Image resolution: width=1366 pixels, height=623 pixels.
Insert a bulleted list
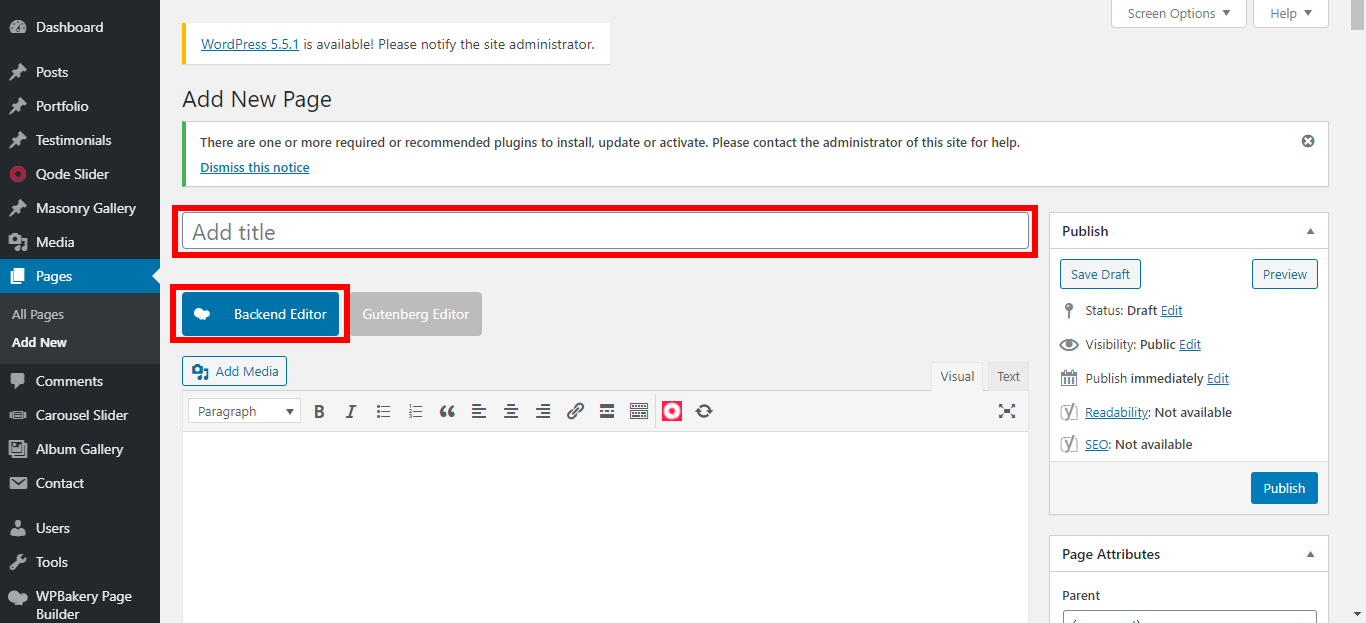pyautogui.click(x=383, y=411)
